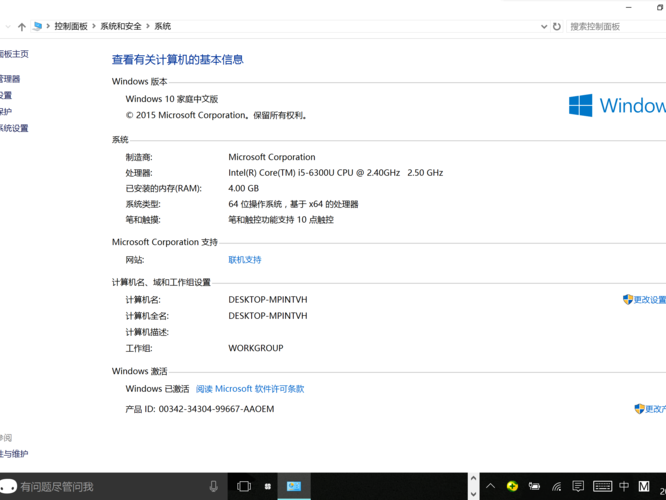Open 设备管理器 link in left sidebar
666x500 pixels.
click(10, 79)
